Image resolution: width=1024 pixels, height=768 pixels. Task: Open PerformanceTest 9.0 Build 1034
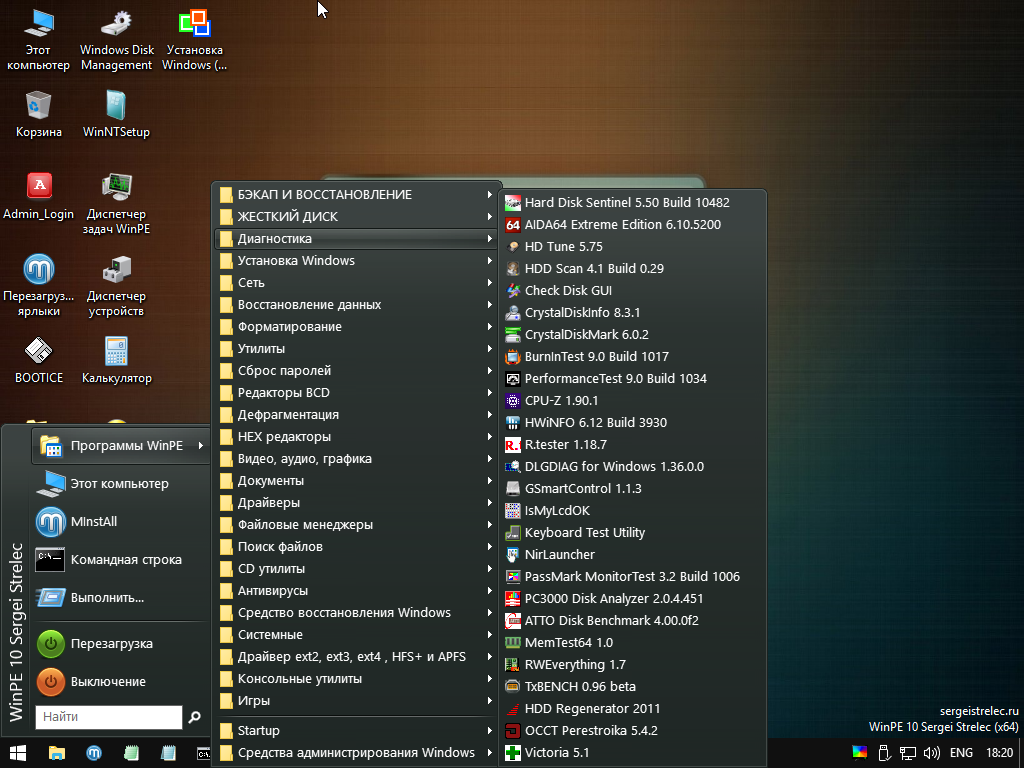(632, 379)
